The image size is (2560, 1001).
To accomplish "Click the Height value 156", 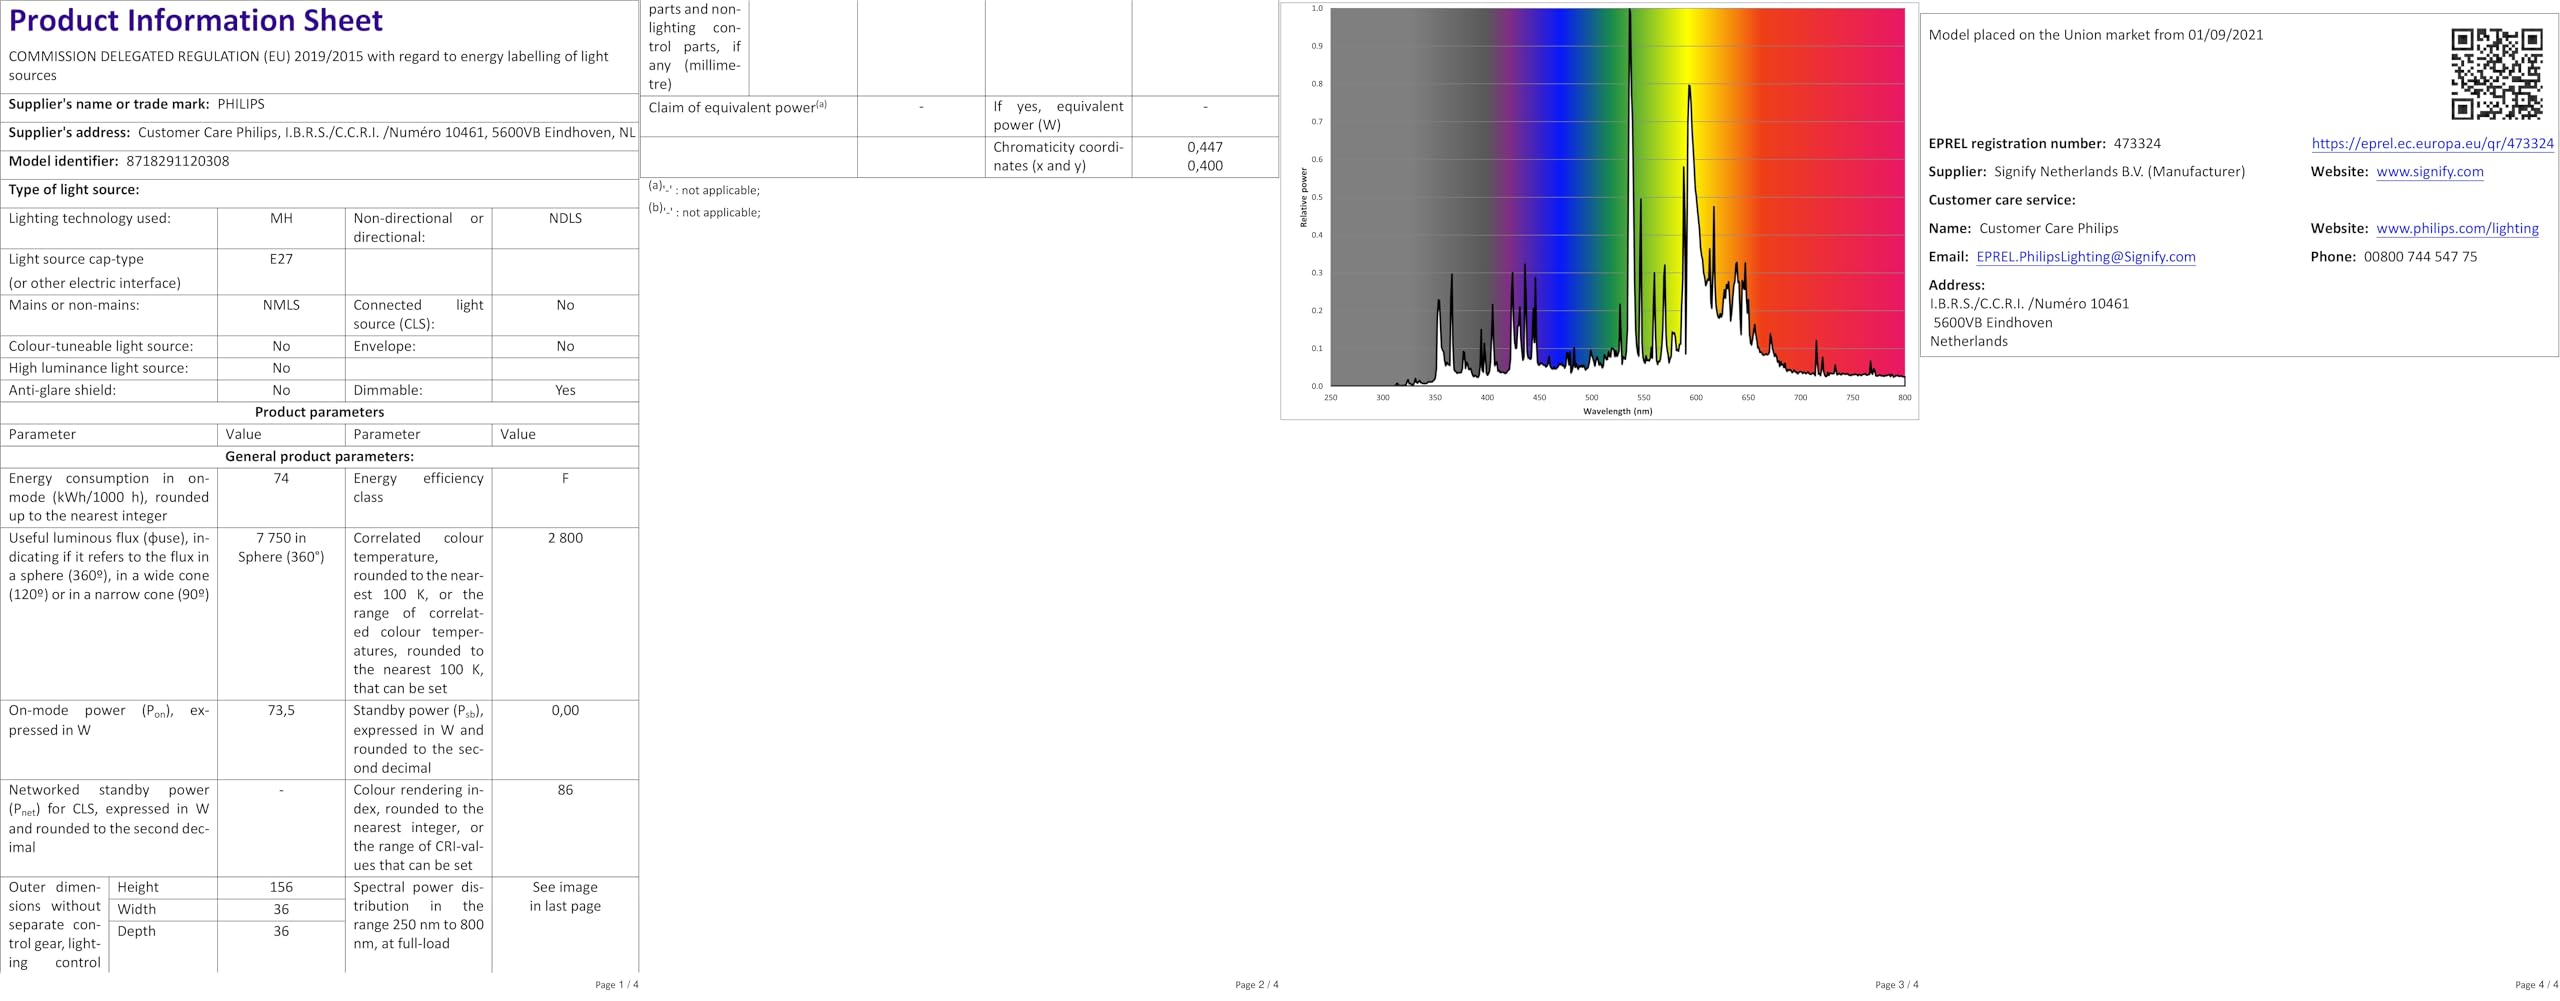I will click(x=281, y=887).
